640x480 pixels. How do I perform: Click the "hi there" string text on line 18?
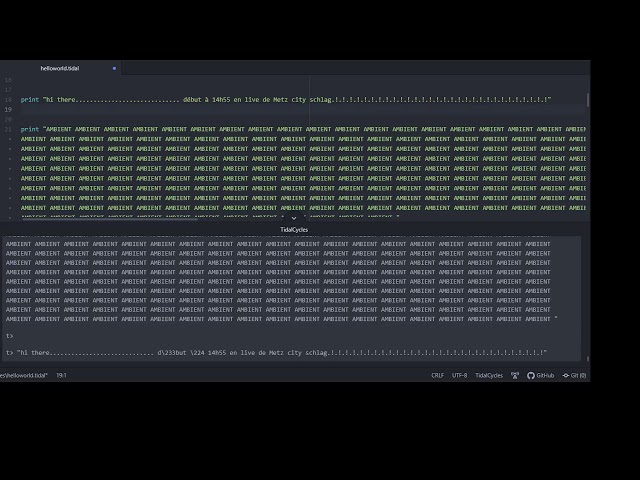point(59,100)
